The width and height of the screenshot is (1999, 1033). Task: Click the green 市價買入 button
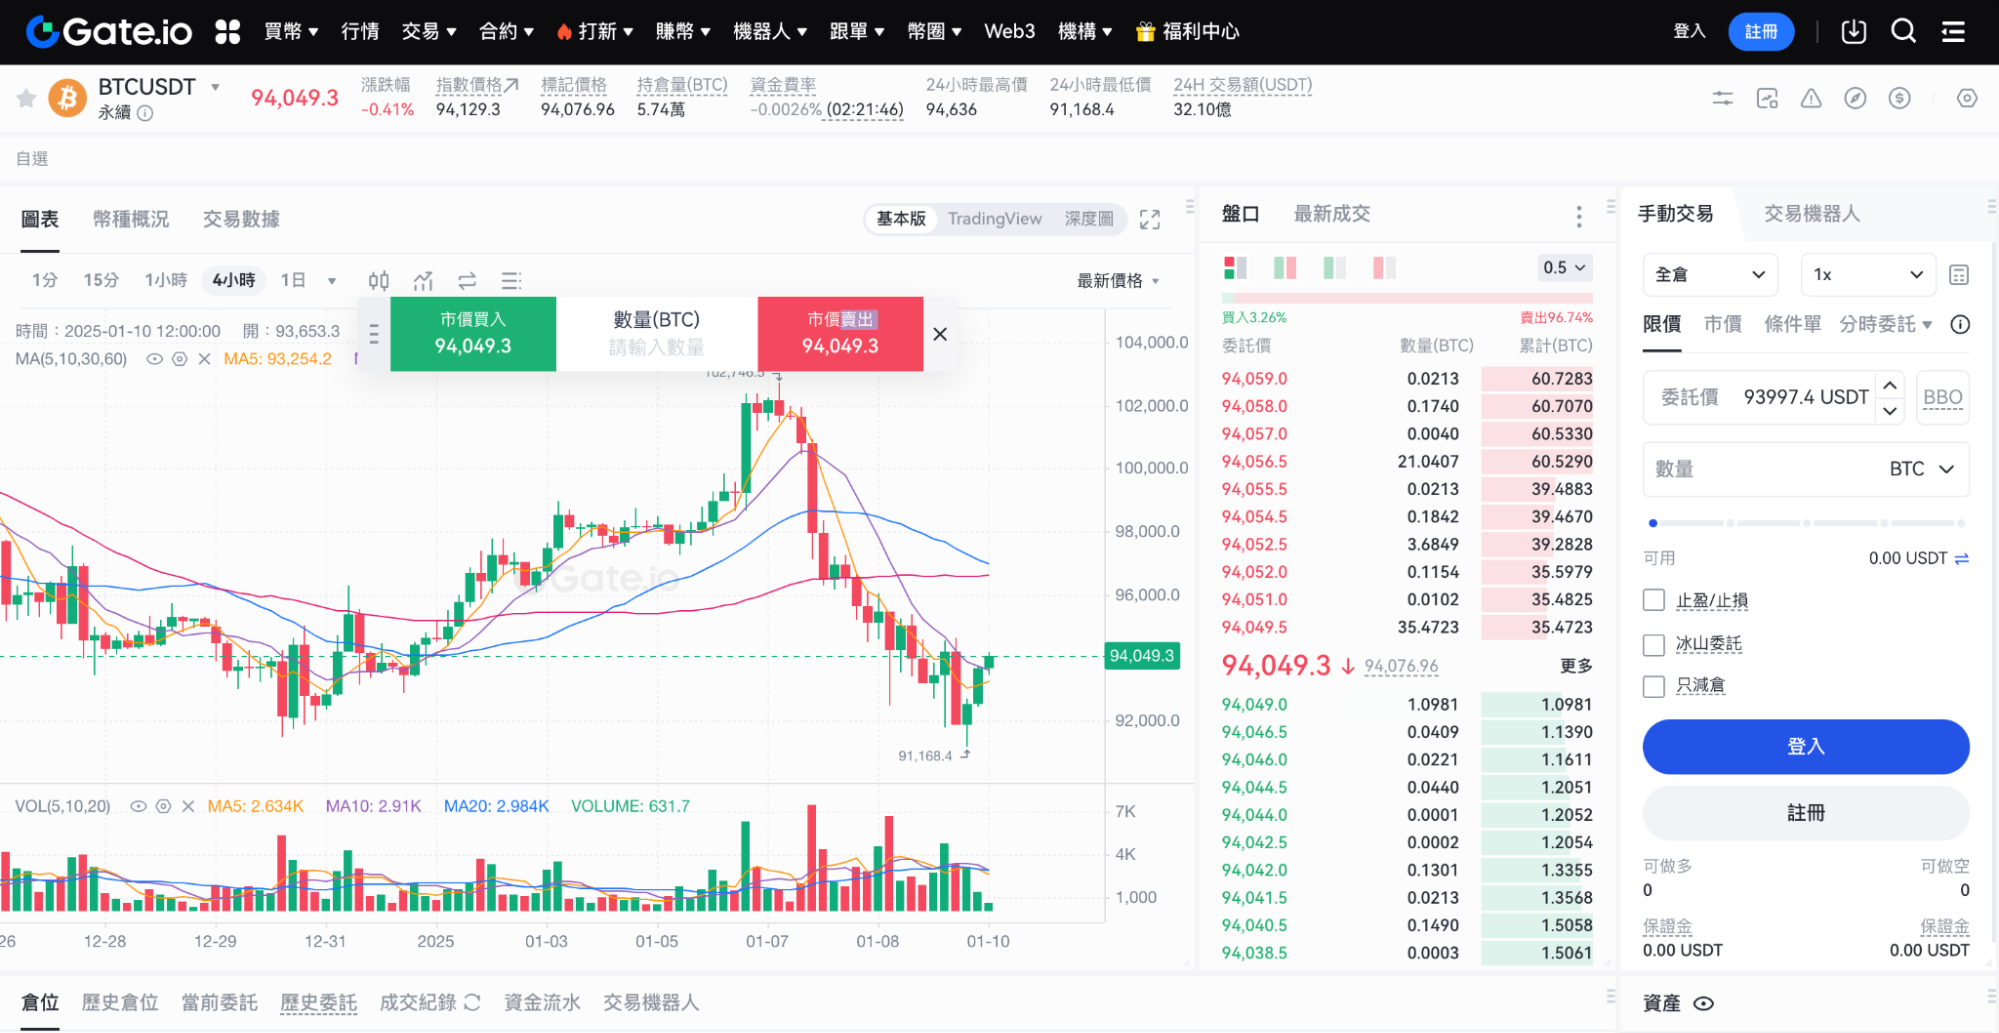point(473,333)
